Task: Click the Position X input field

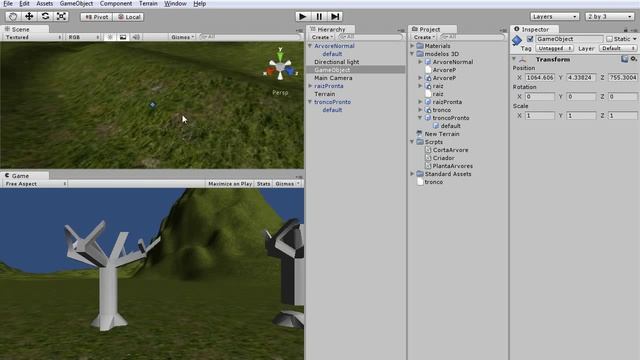Action: click(x=540, y=78)
